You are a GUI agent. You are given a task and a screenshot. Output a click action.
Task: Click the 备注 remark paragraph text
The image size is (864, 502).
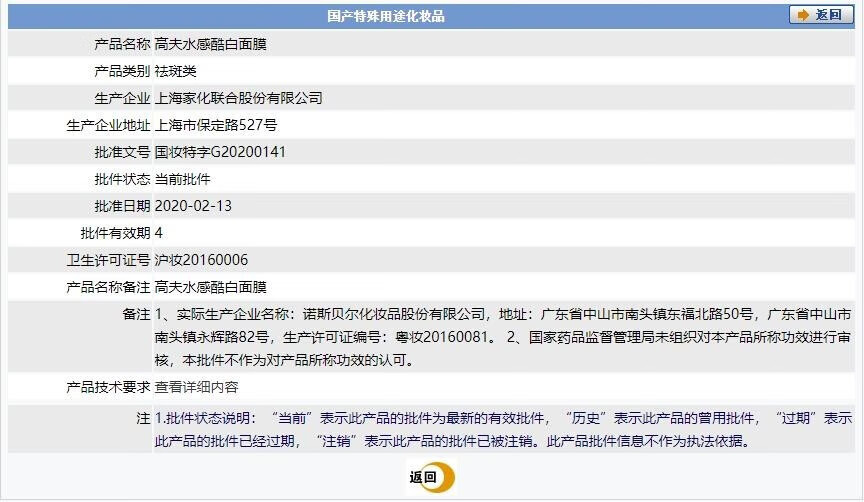click(503, 337)
